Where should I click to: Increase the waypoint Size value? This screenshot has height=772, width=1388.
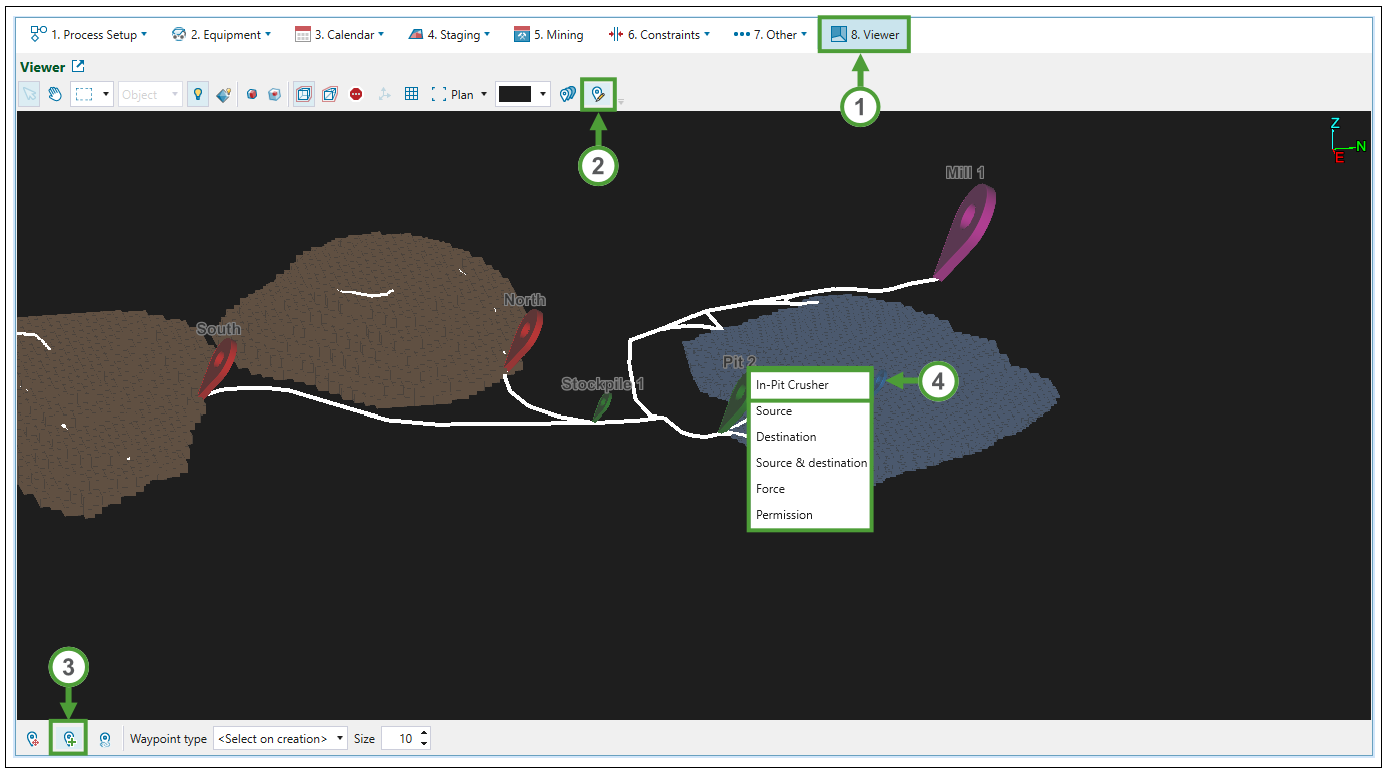click(424, 734)
